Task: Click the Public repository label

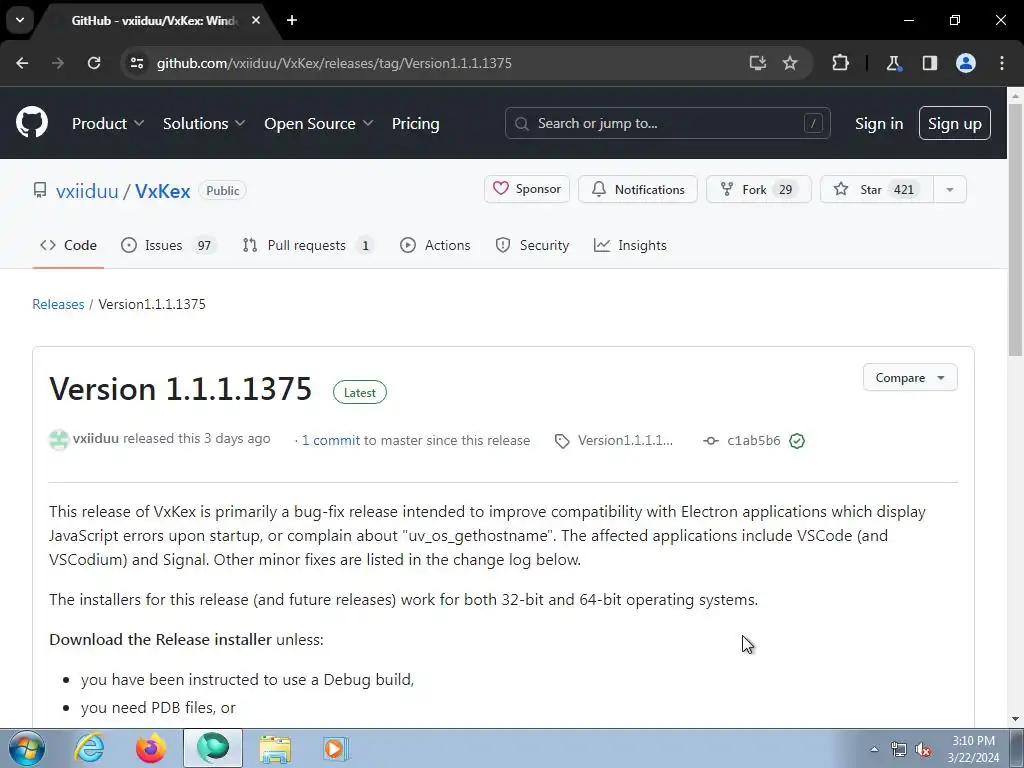Action: pyautogui.click(x=223, y=191)
